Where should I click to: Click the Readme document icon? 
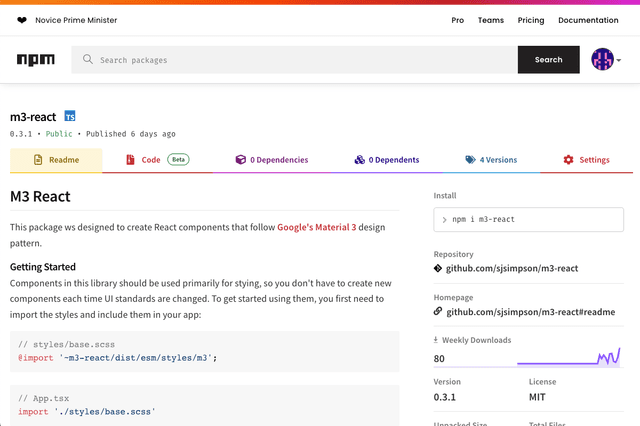[38, 160]
